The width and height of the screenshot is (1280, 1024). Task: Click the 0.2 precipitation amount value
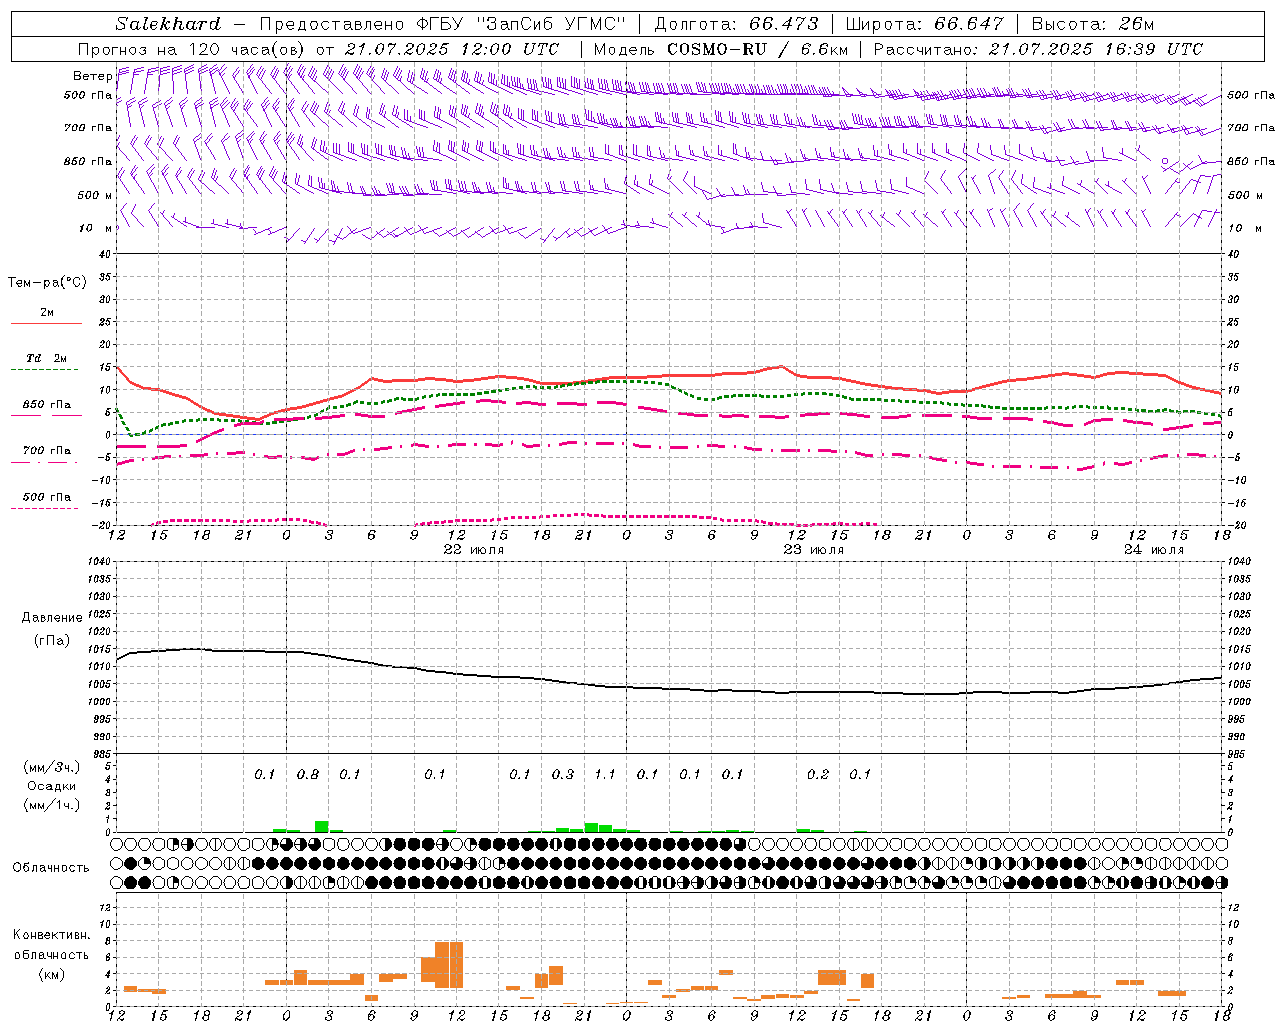(x=818, y=774)
